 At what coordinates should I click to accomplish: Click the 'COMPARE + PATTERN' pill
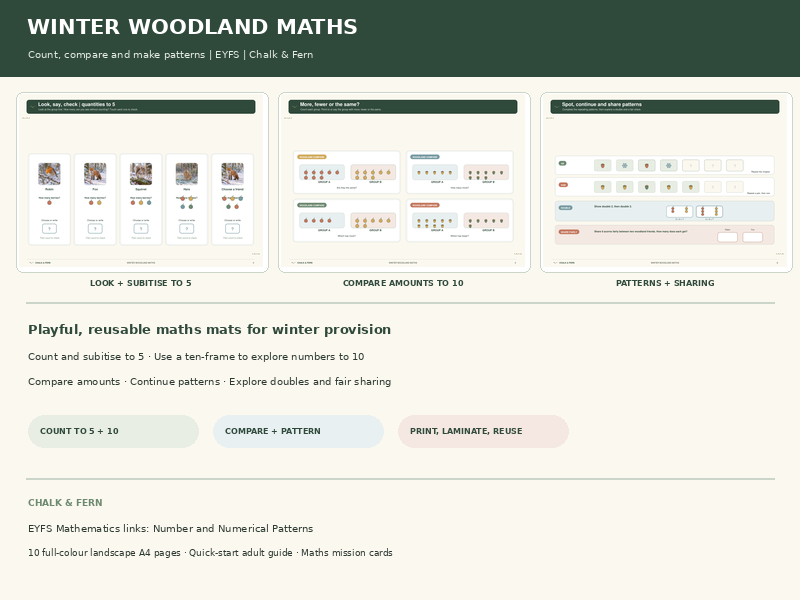click(298, 431)
